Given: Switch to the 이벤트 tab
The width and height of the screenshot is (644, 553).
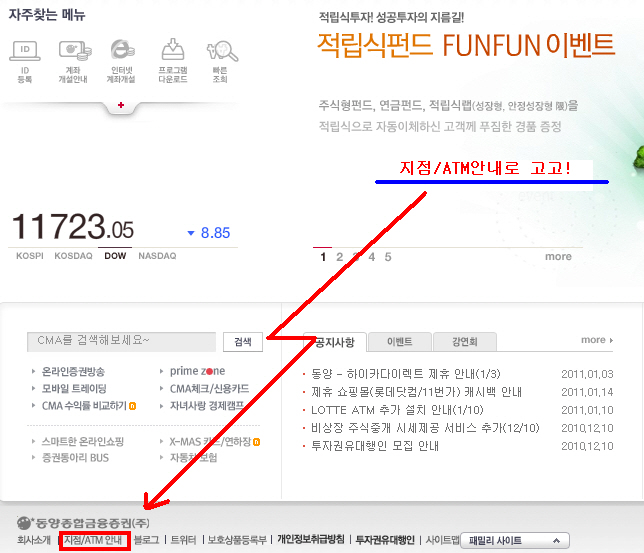Looking at the screenshot, I should pos(400,342).
